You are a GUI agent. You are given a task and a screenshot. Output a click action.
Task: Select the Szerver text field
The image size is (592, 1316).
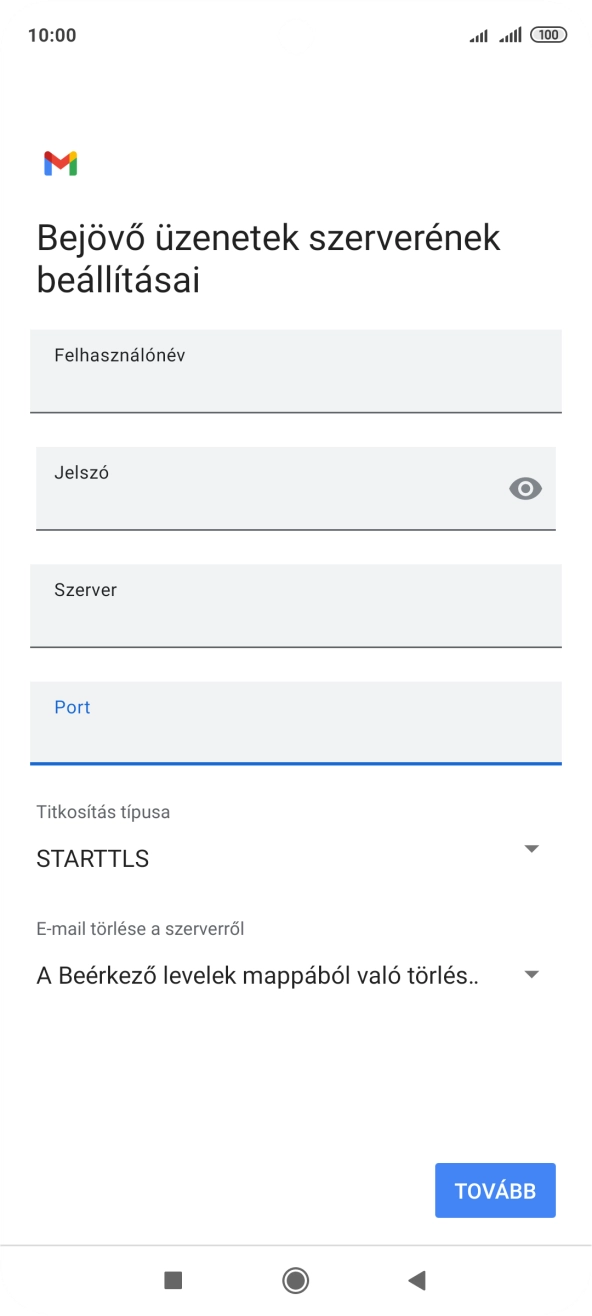296,607
